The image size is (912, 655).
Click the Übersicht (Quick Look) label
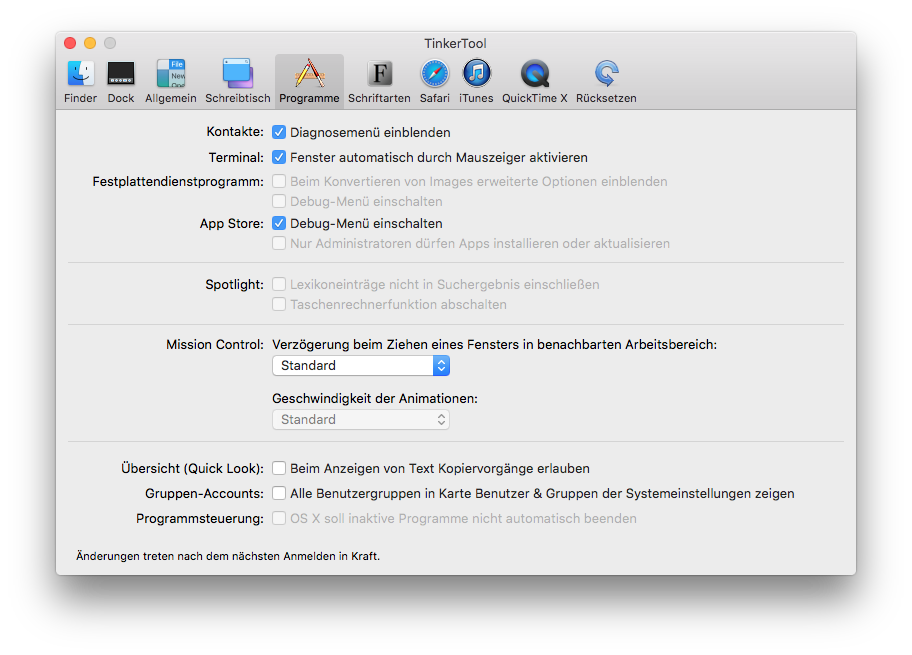(192, 468)
